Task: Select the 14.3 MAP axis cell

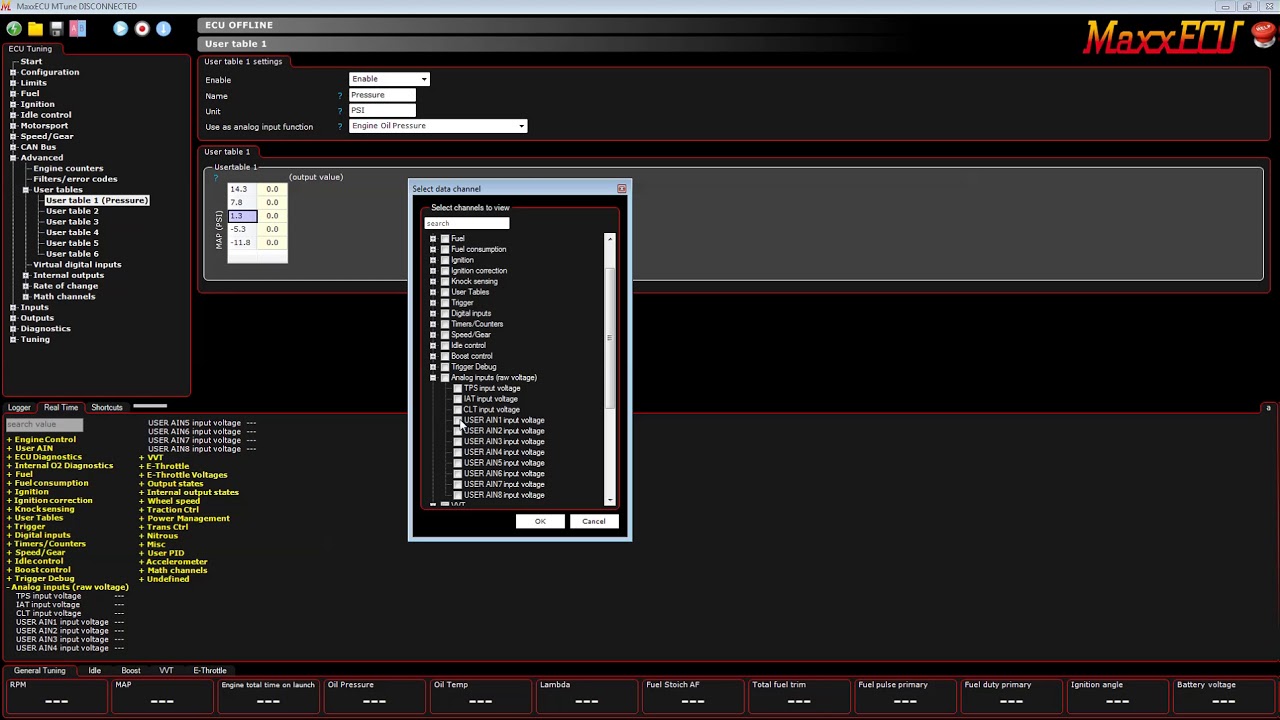Action: tap(242, 189)
